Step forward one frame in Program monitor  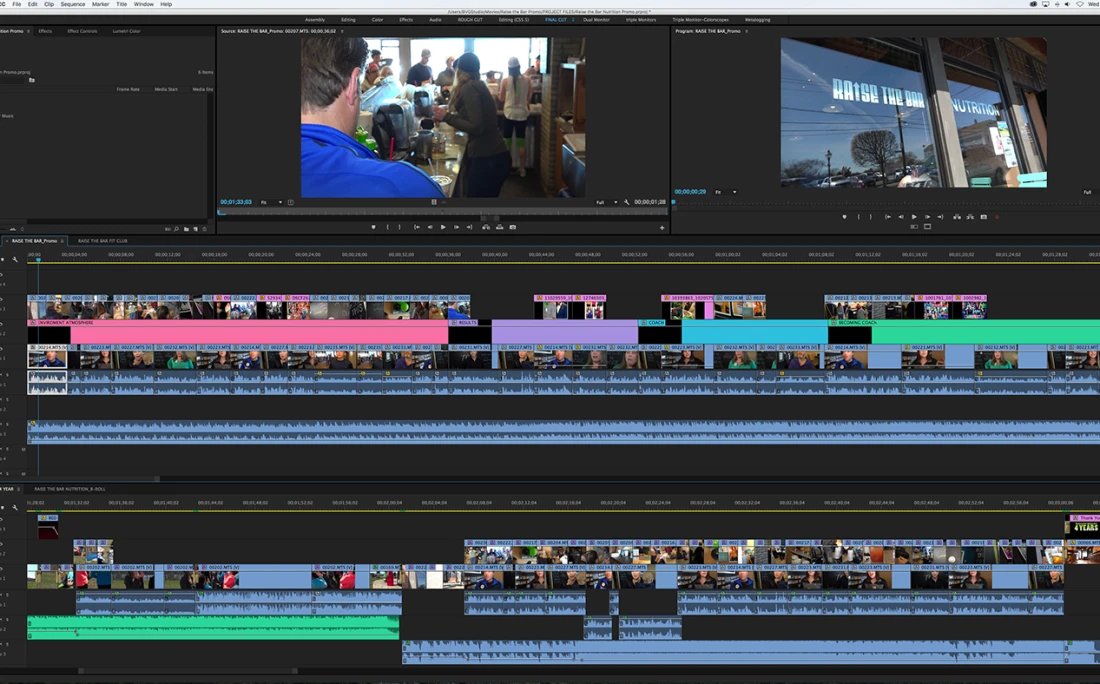click(928, 217)
